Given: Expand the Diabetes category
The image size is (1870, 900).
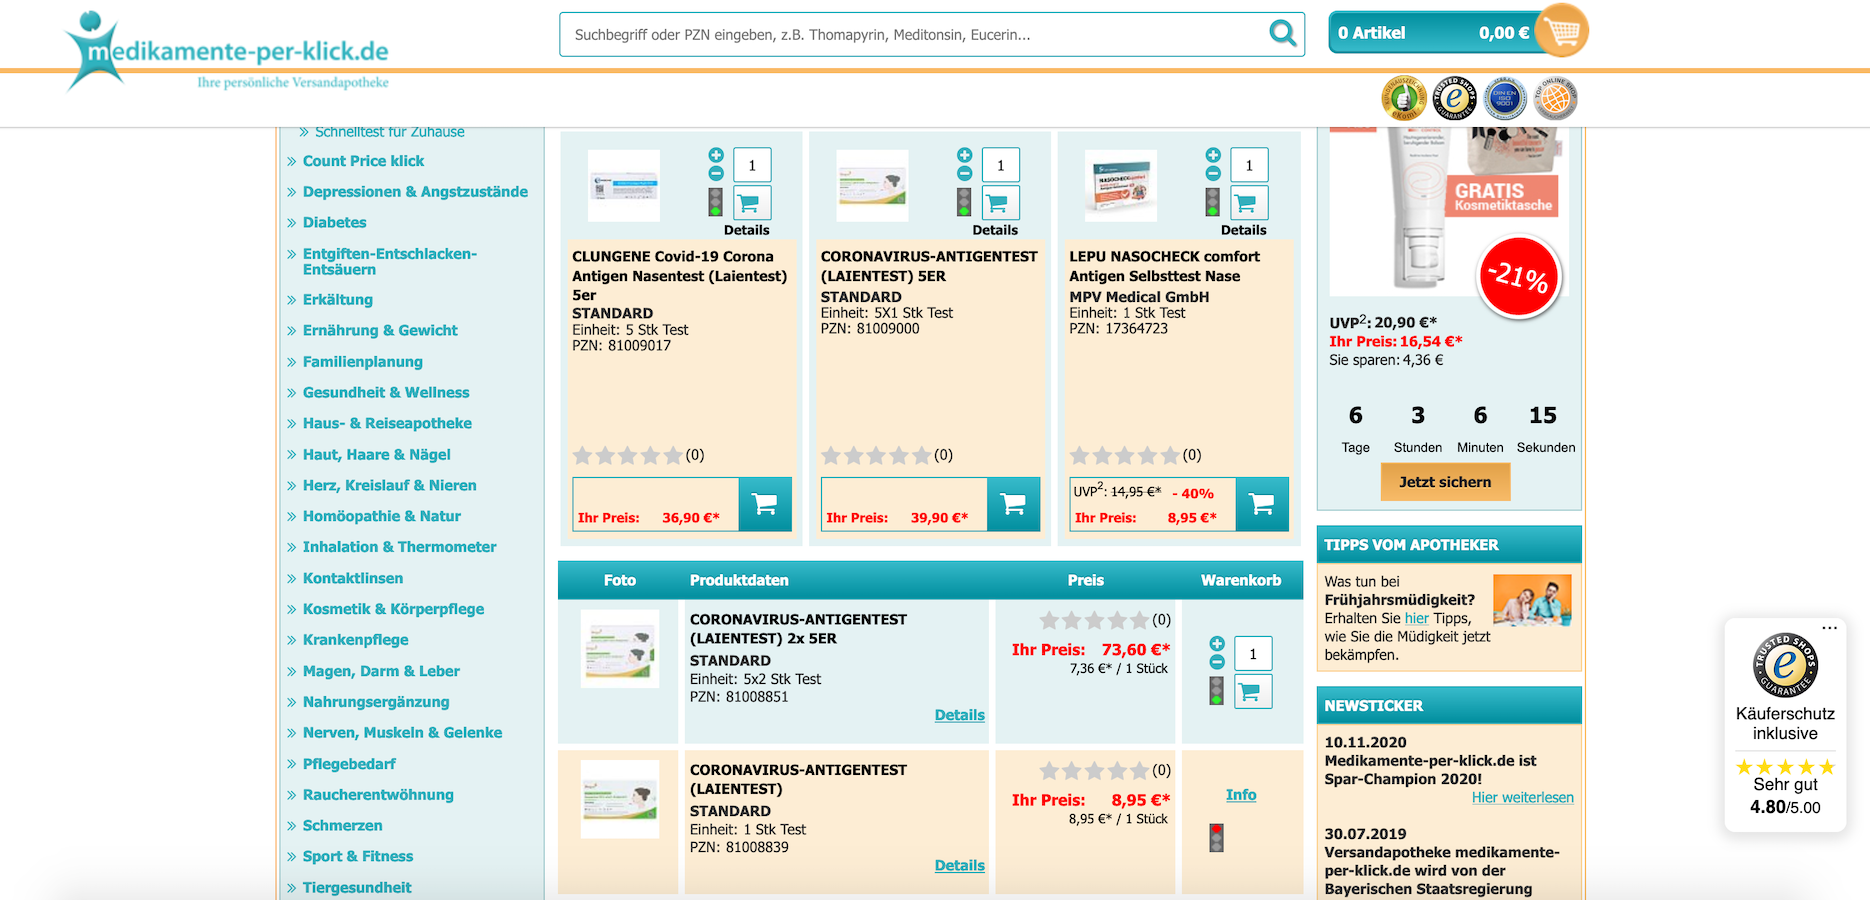Looking at the screenshot, I should (334, 223).
